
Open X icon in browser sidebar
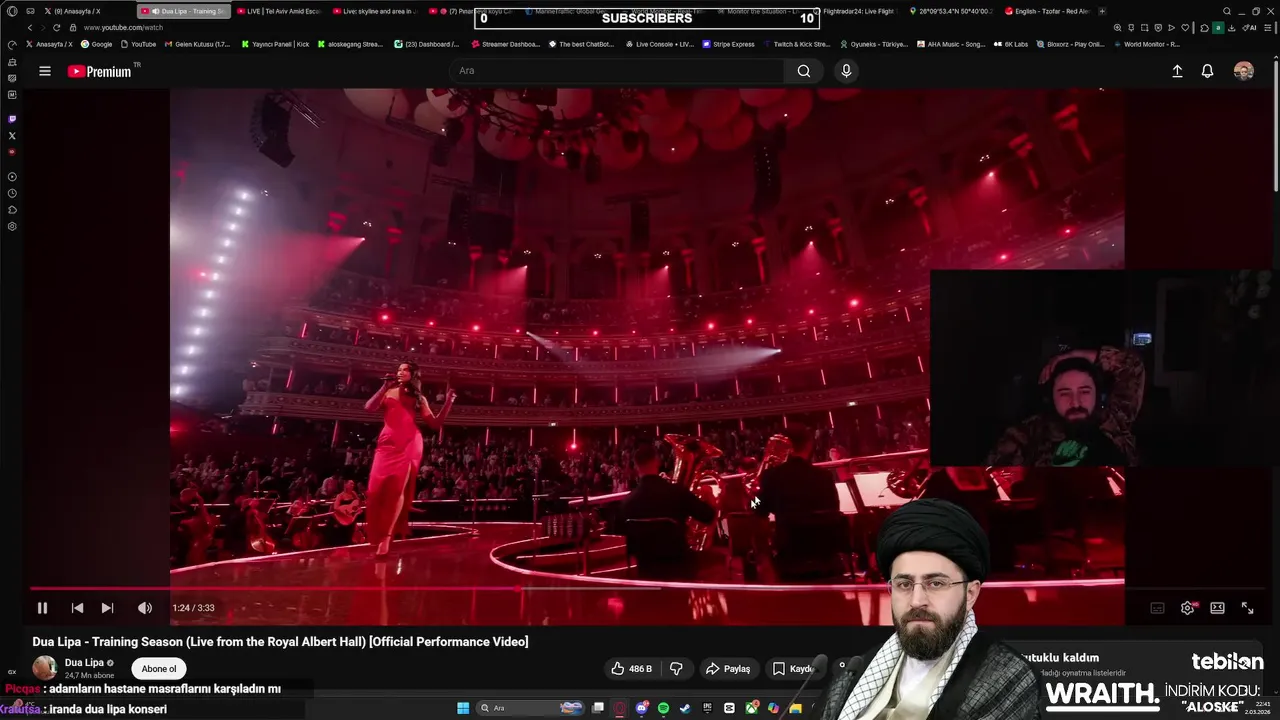tap(12, 135)
